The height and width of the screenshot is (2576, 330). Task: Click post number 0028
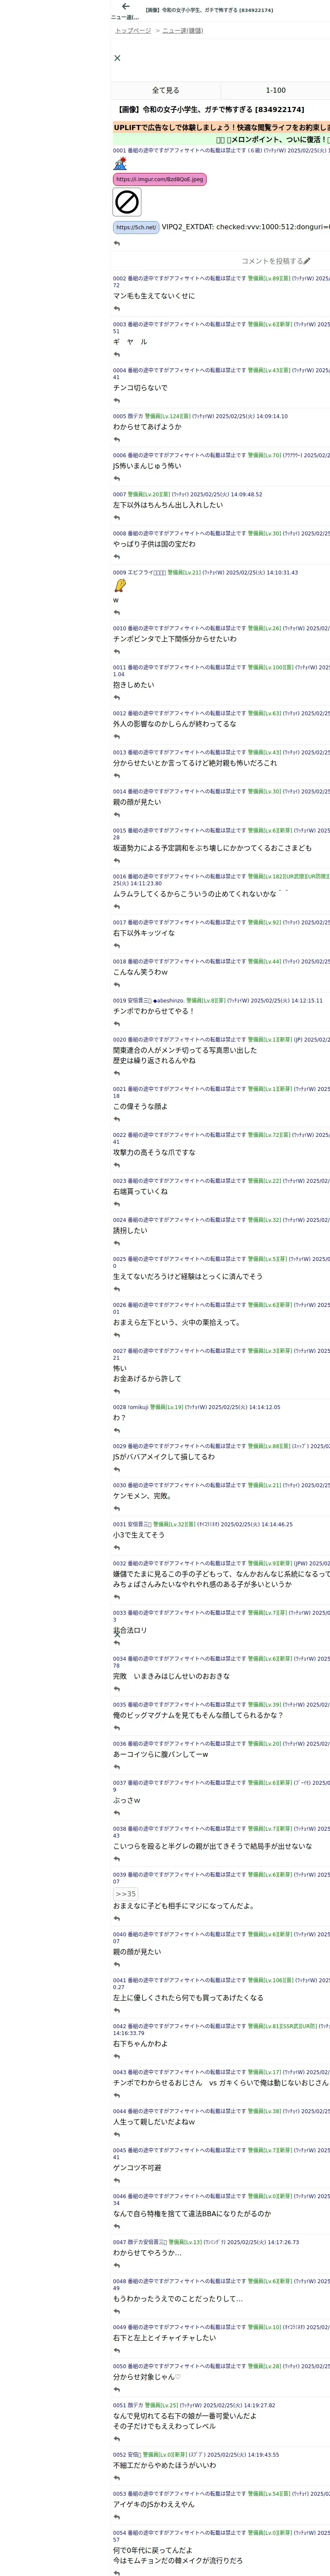pos(120,1407)
